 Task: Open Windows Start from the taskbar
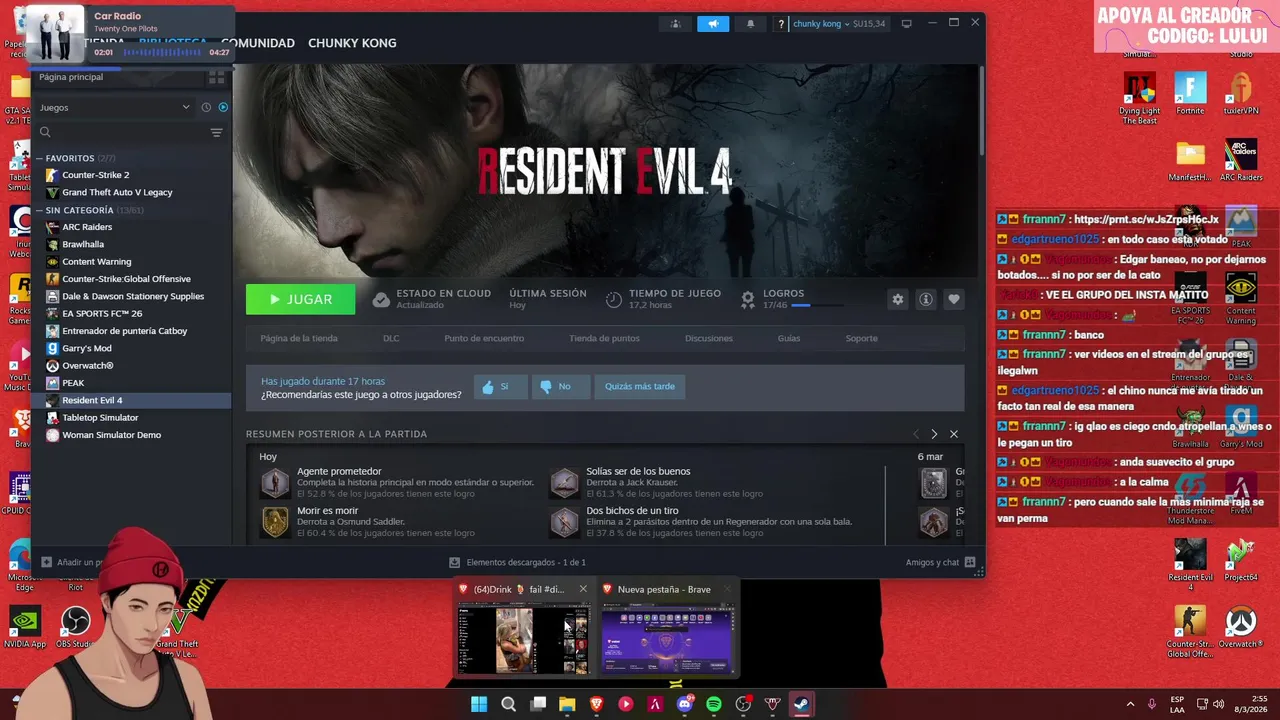(x=479, y=704)
